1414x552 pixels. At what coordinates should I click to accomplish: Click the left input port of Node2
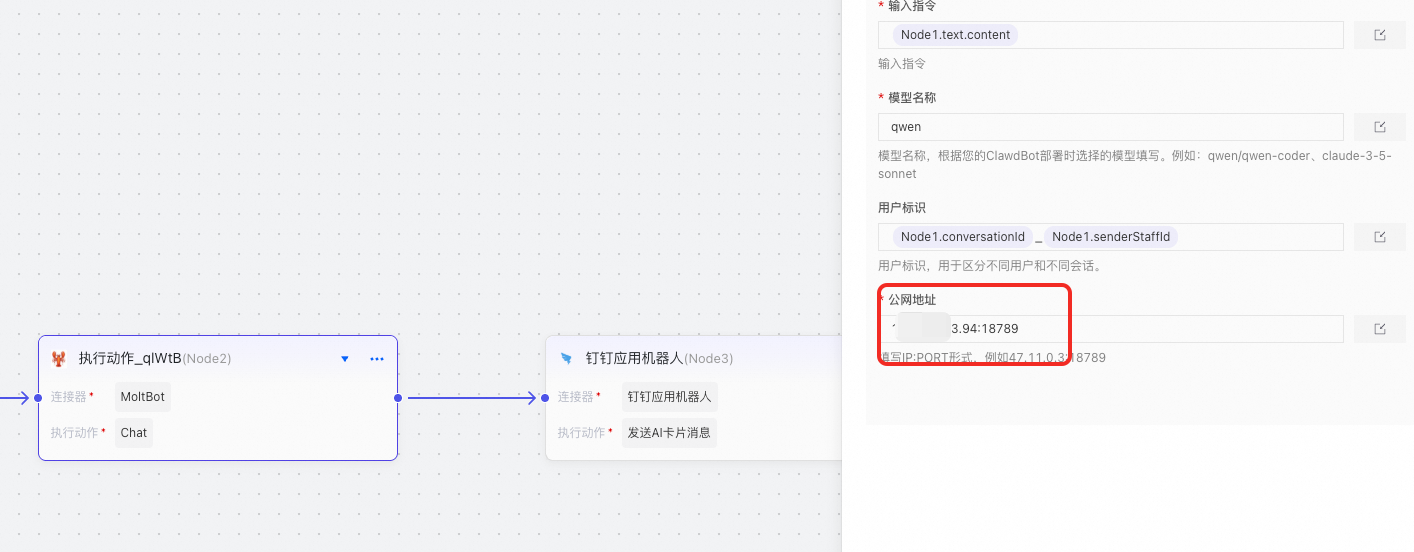pyautogui.click(x=38, y=398)
